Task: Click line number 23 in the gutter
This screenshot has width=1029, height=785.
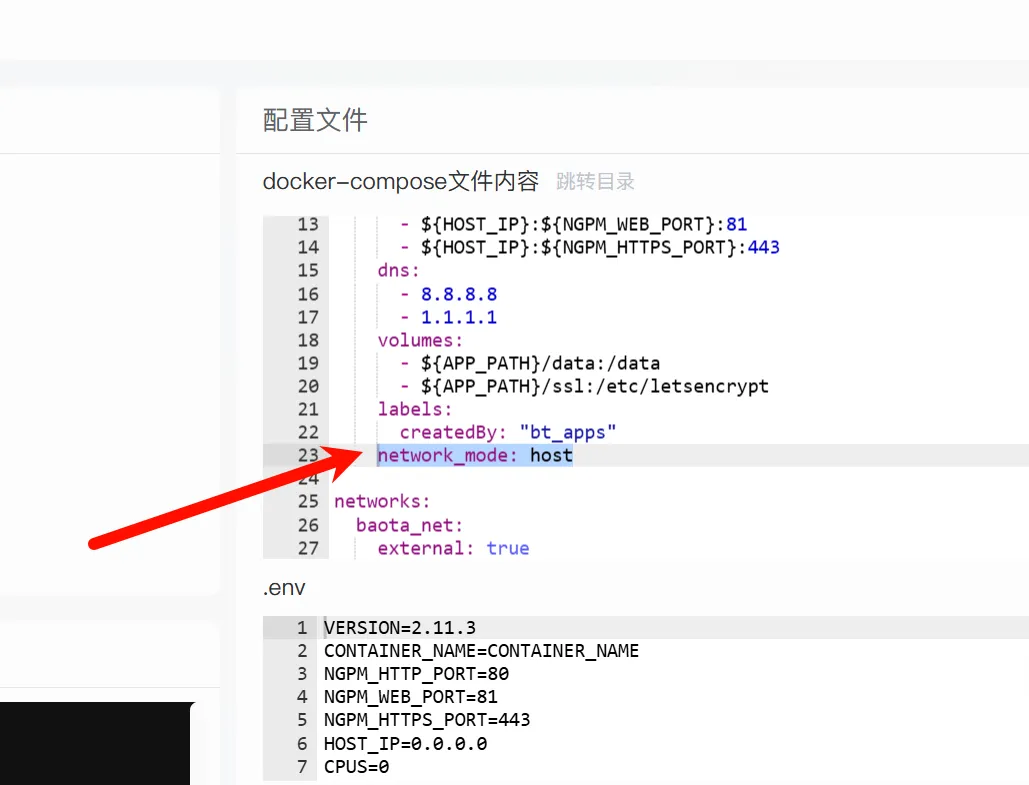Action: pyautogui.click(x=307, y=456)
